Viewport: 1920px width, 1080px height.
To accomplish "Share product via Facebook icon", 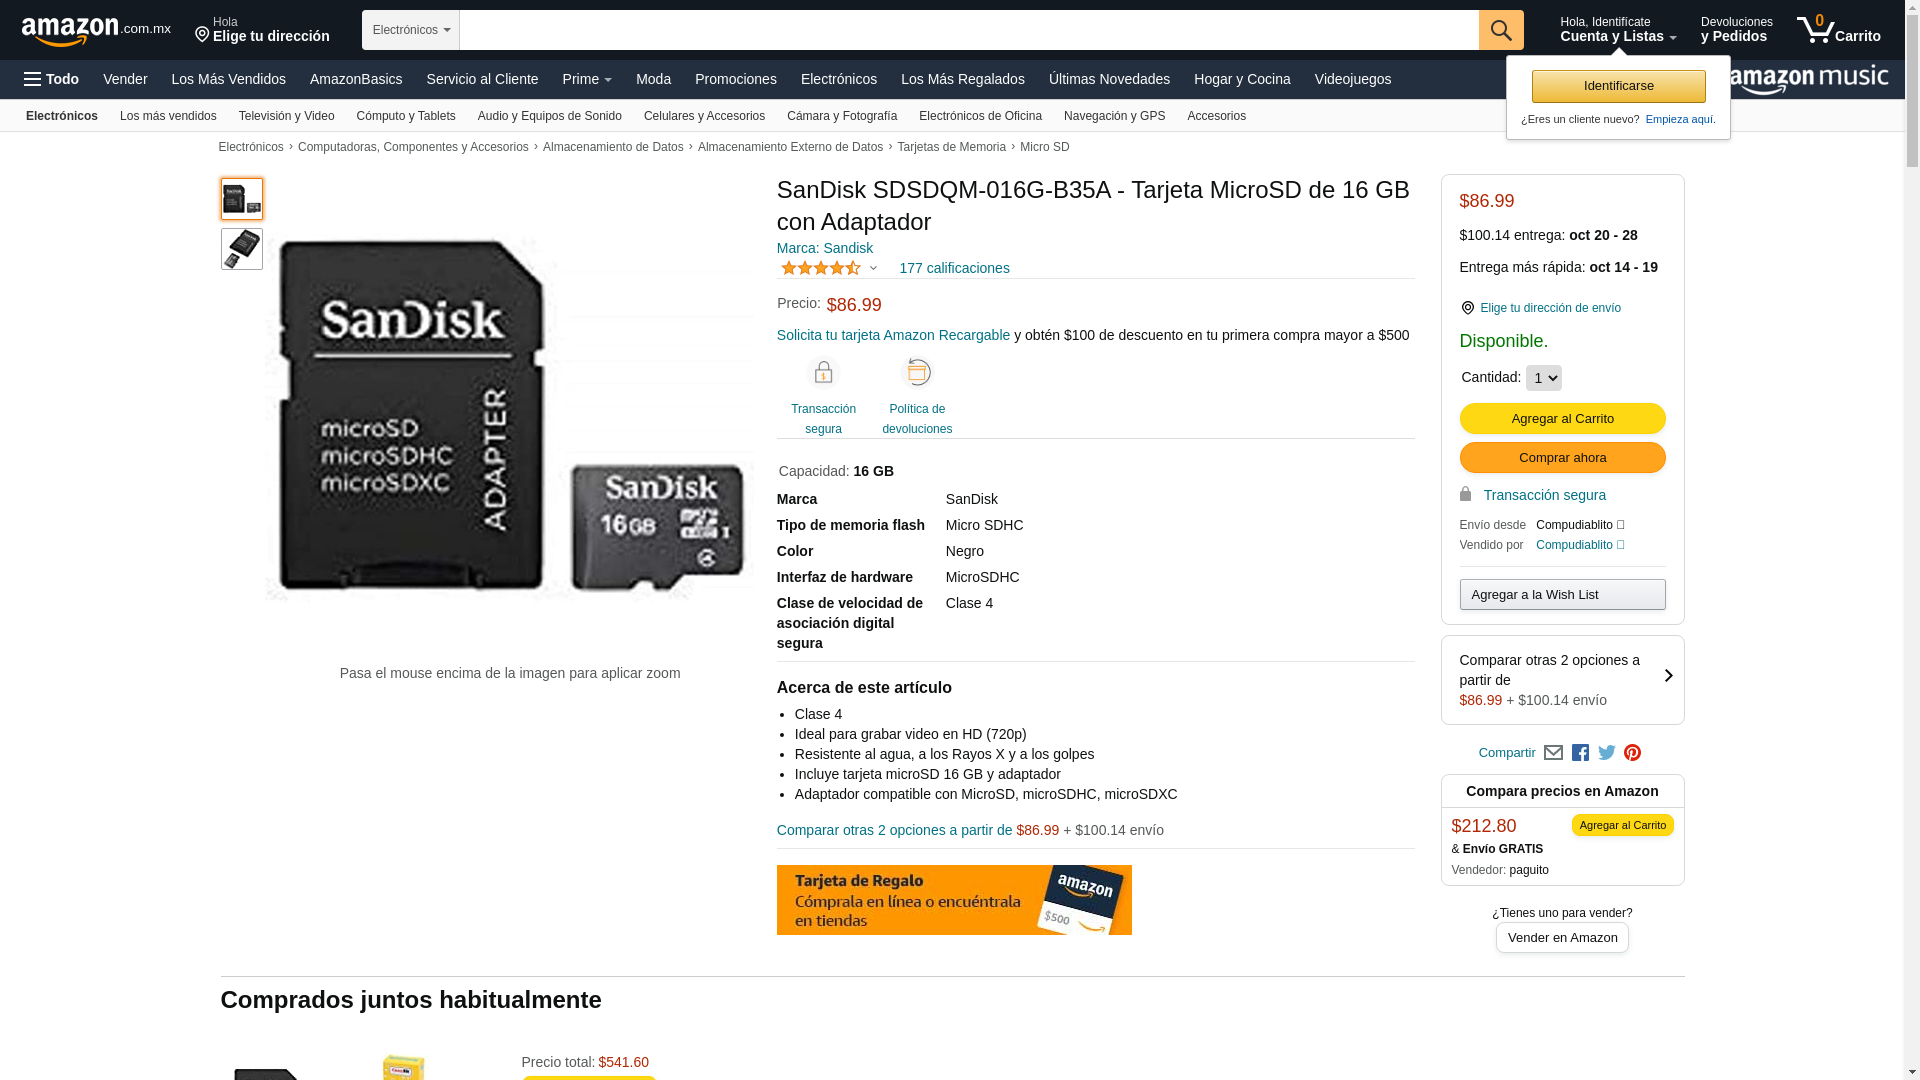I will click(1580, 753).
